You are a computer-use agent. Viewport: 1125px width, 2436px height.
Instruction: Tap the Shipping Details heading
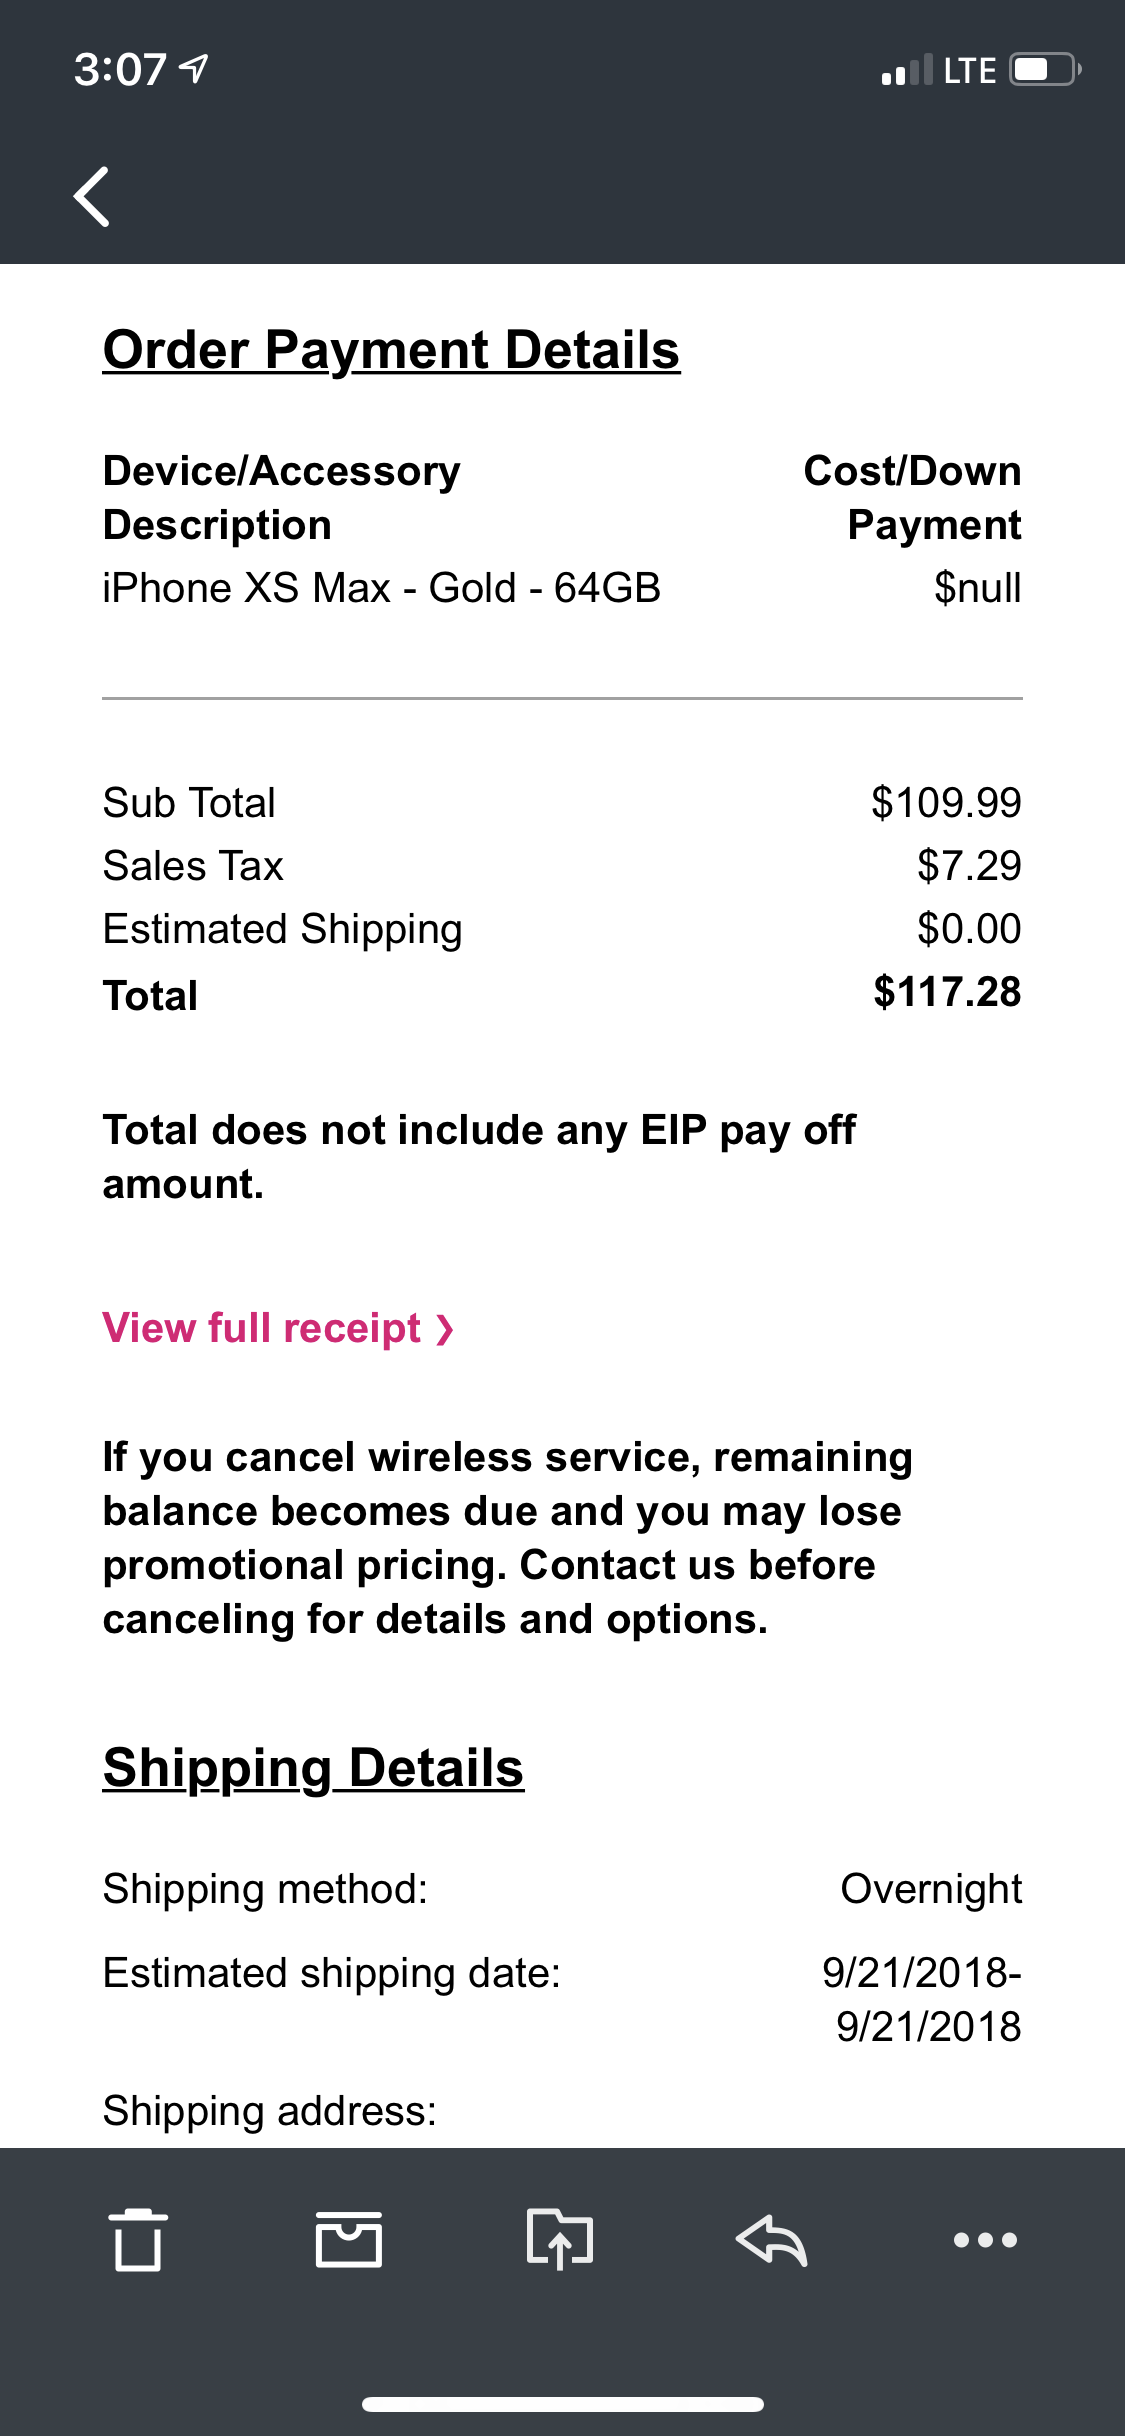(x=313, y=1768)
